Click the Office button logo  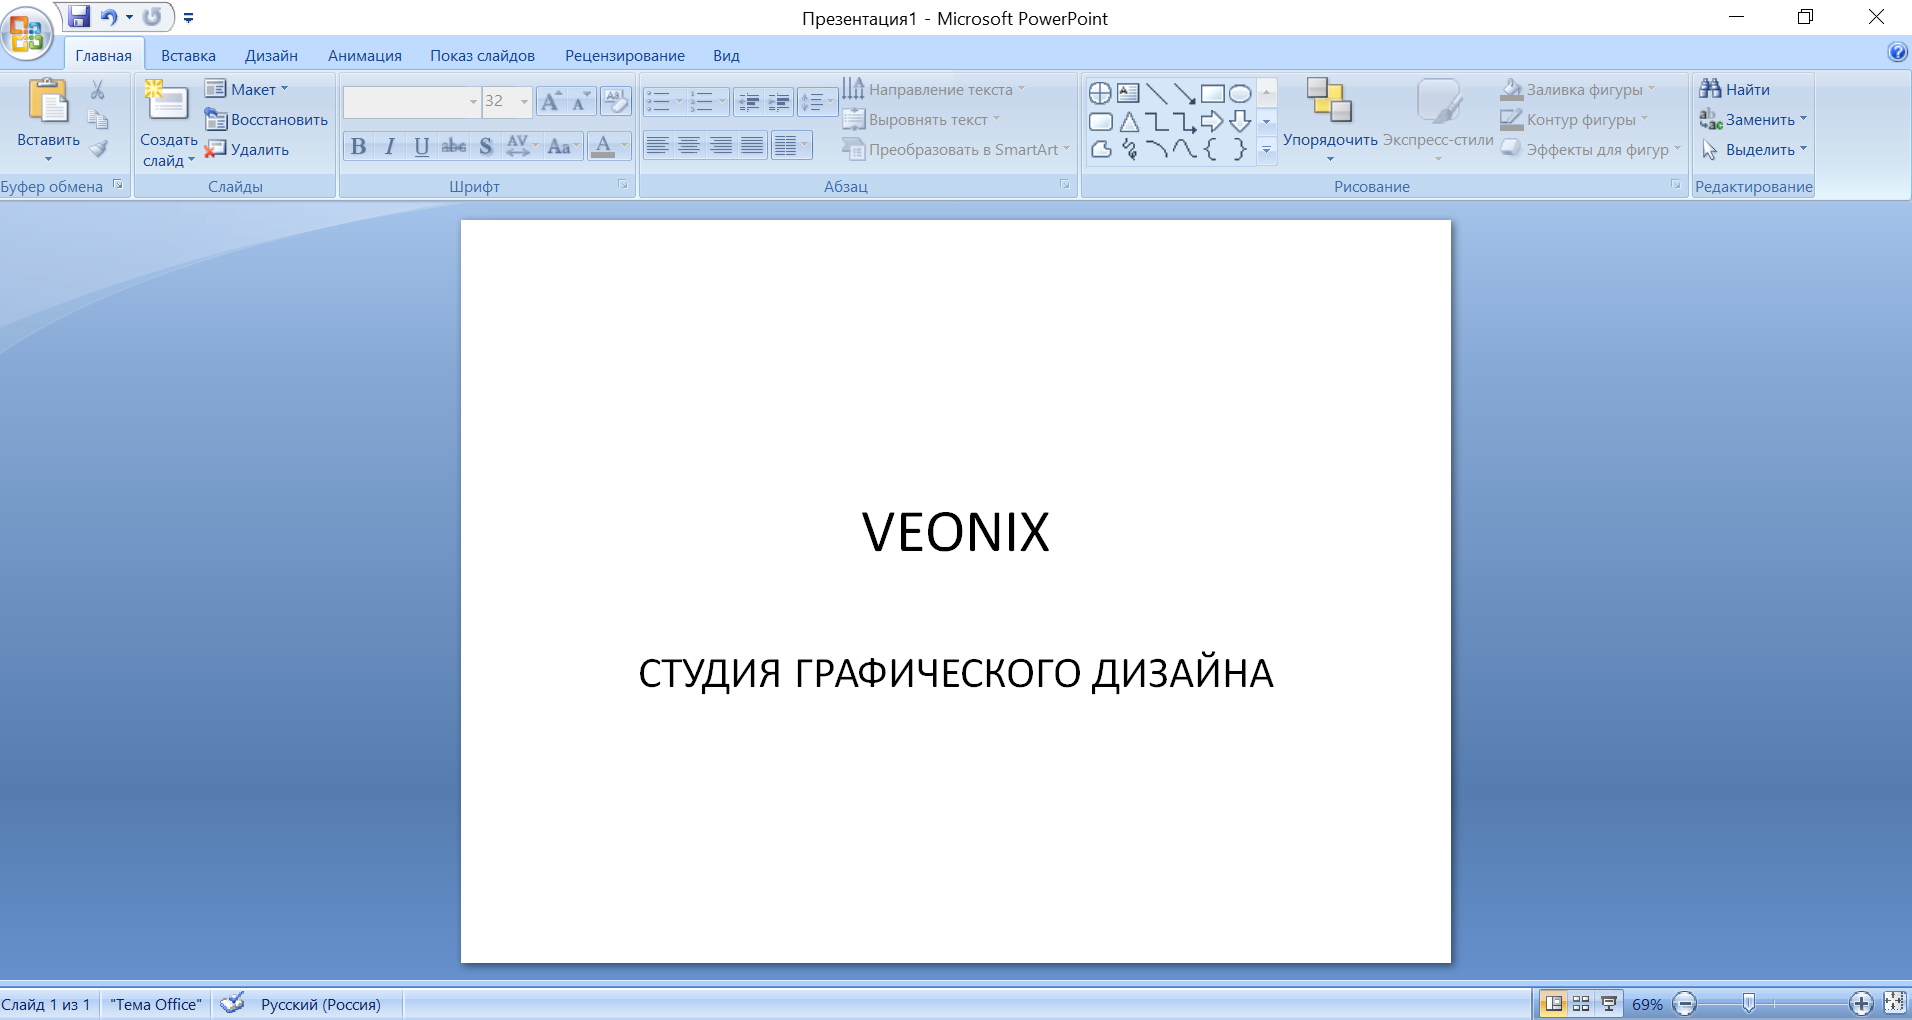tap(27, 32)
